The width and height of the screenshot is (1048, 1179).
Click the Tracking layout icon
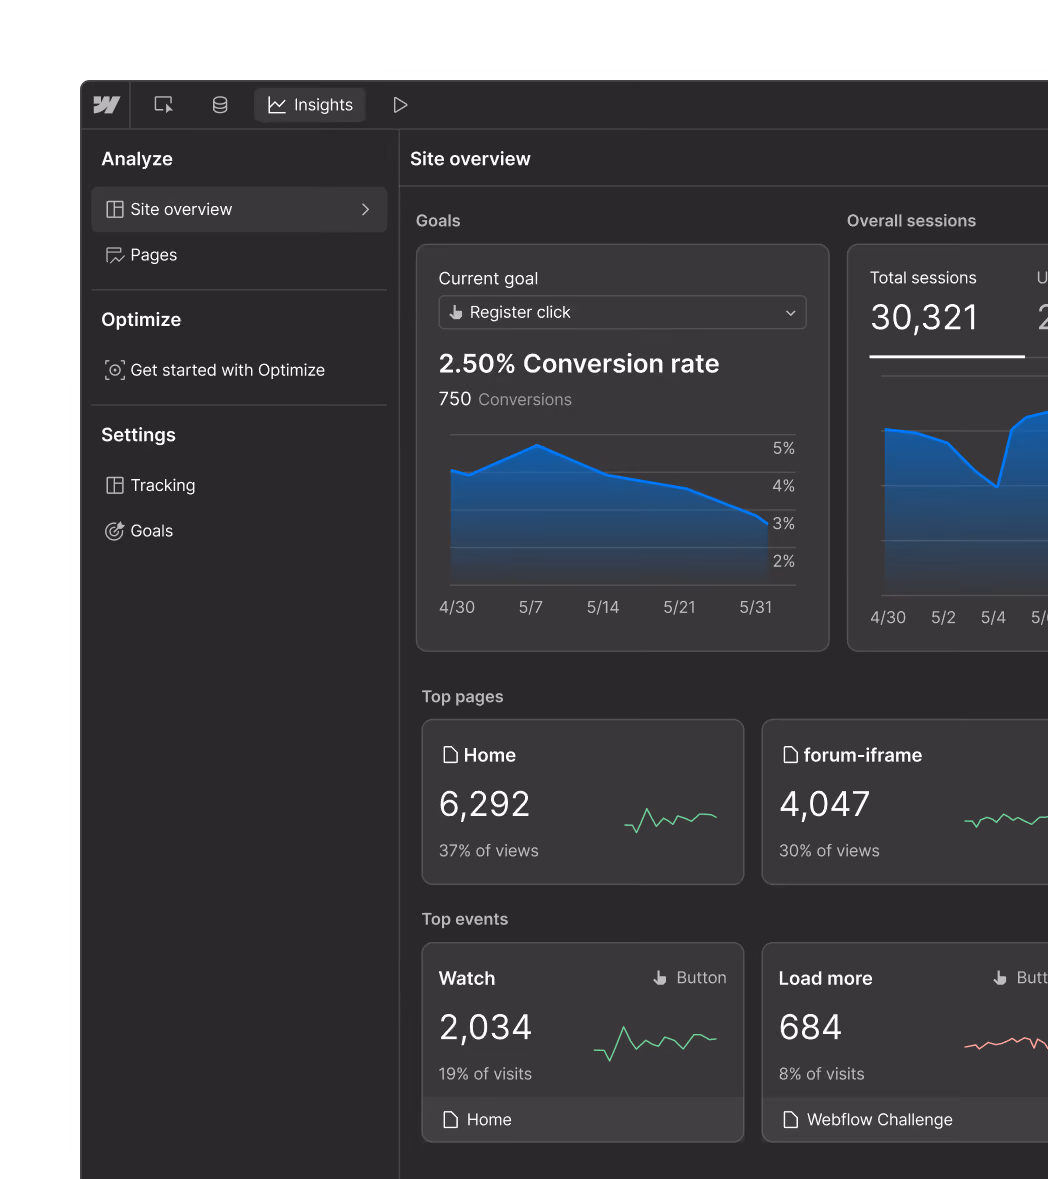114,485
